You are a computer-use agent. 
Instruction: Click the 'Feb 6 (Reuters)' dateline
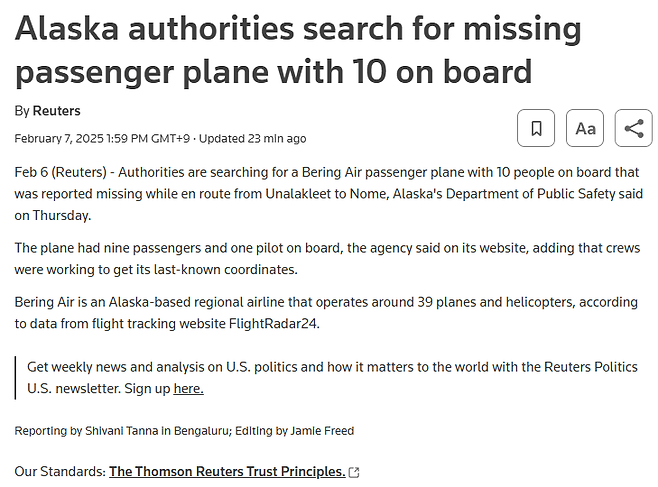[65, 172]
